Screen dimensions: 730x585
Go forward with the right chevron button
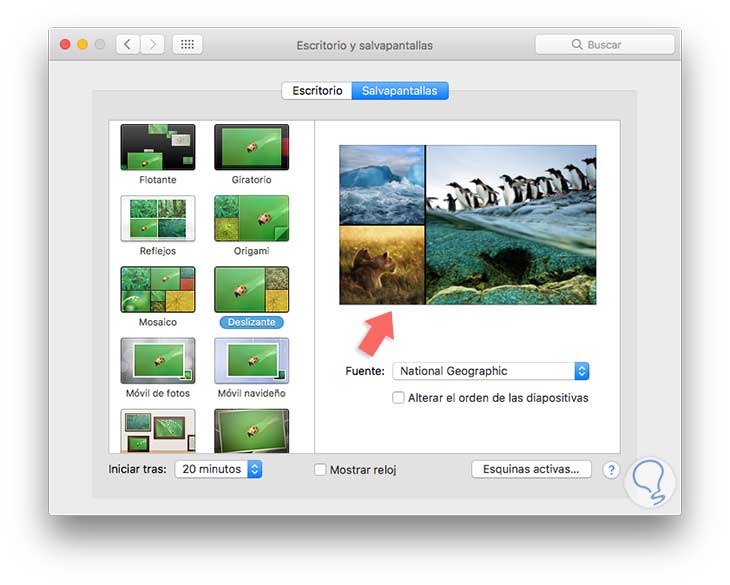(152, 44)
